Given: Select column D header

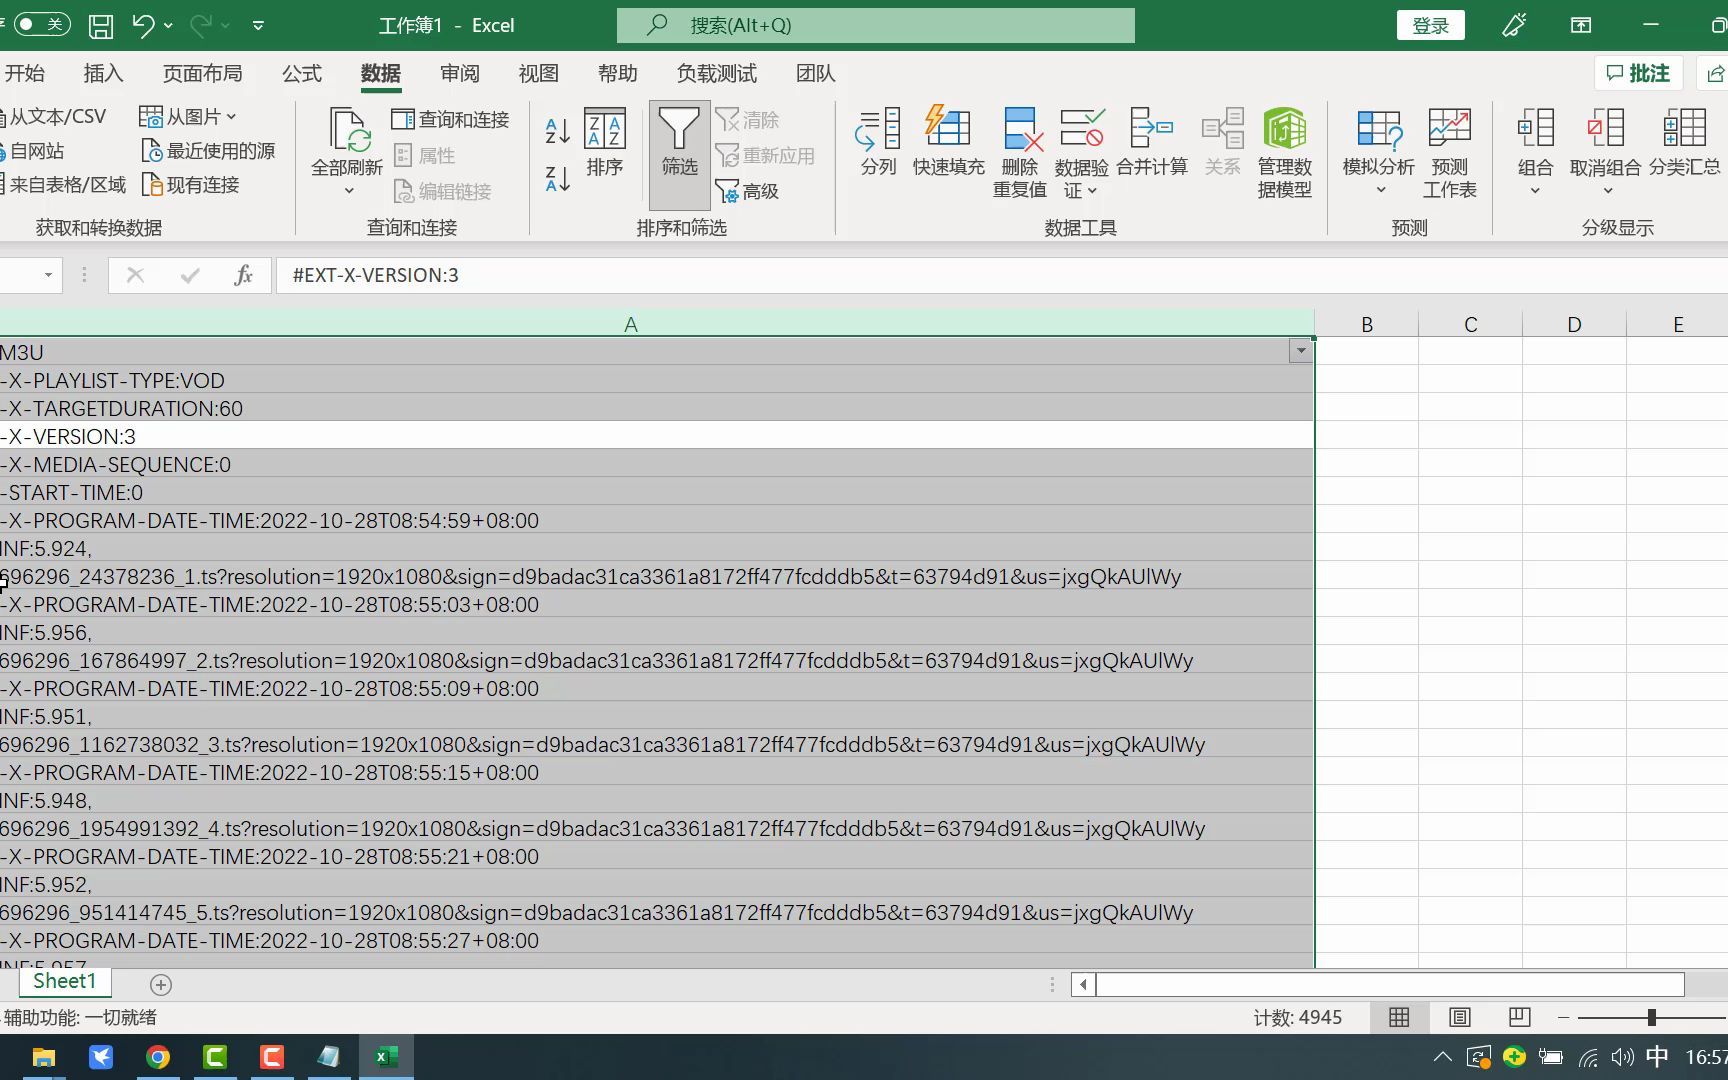Looking at the screenshot, I should click(1574, 324).
